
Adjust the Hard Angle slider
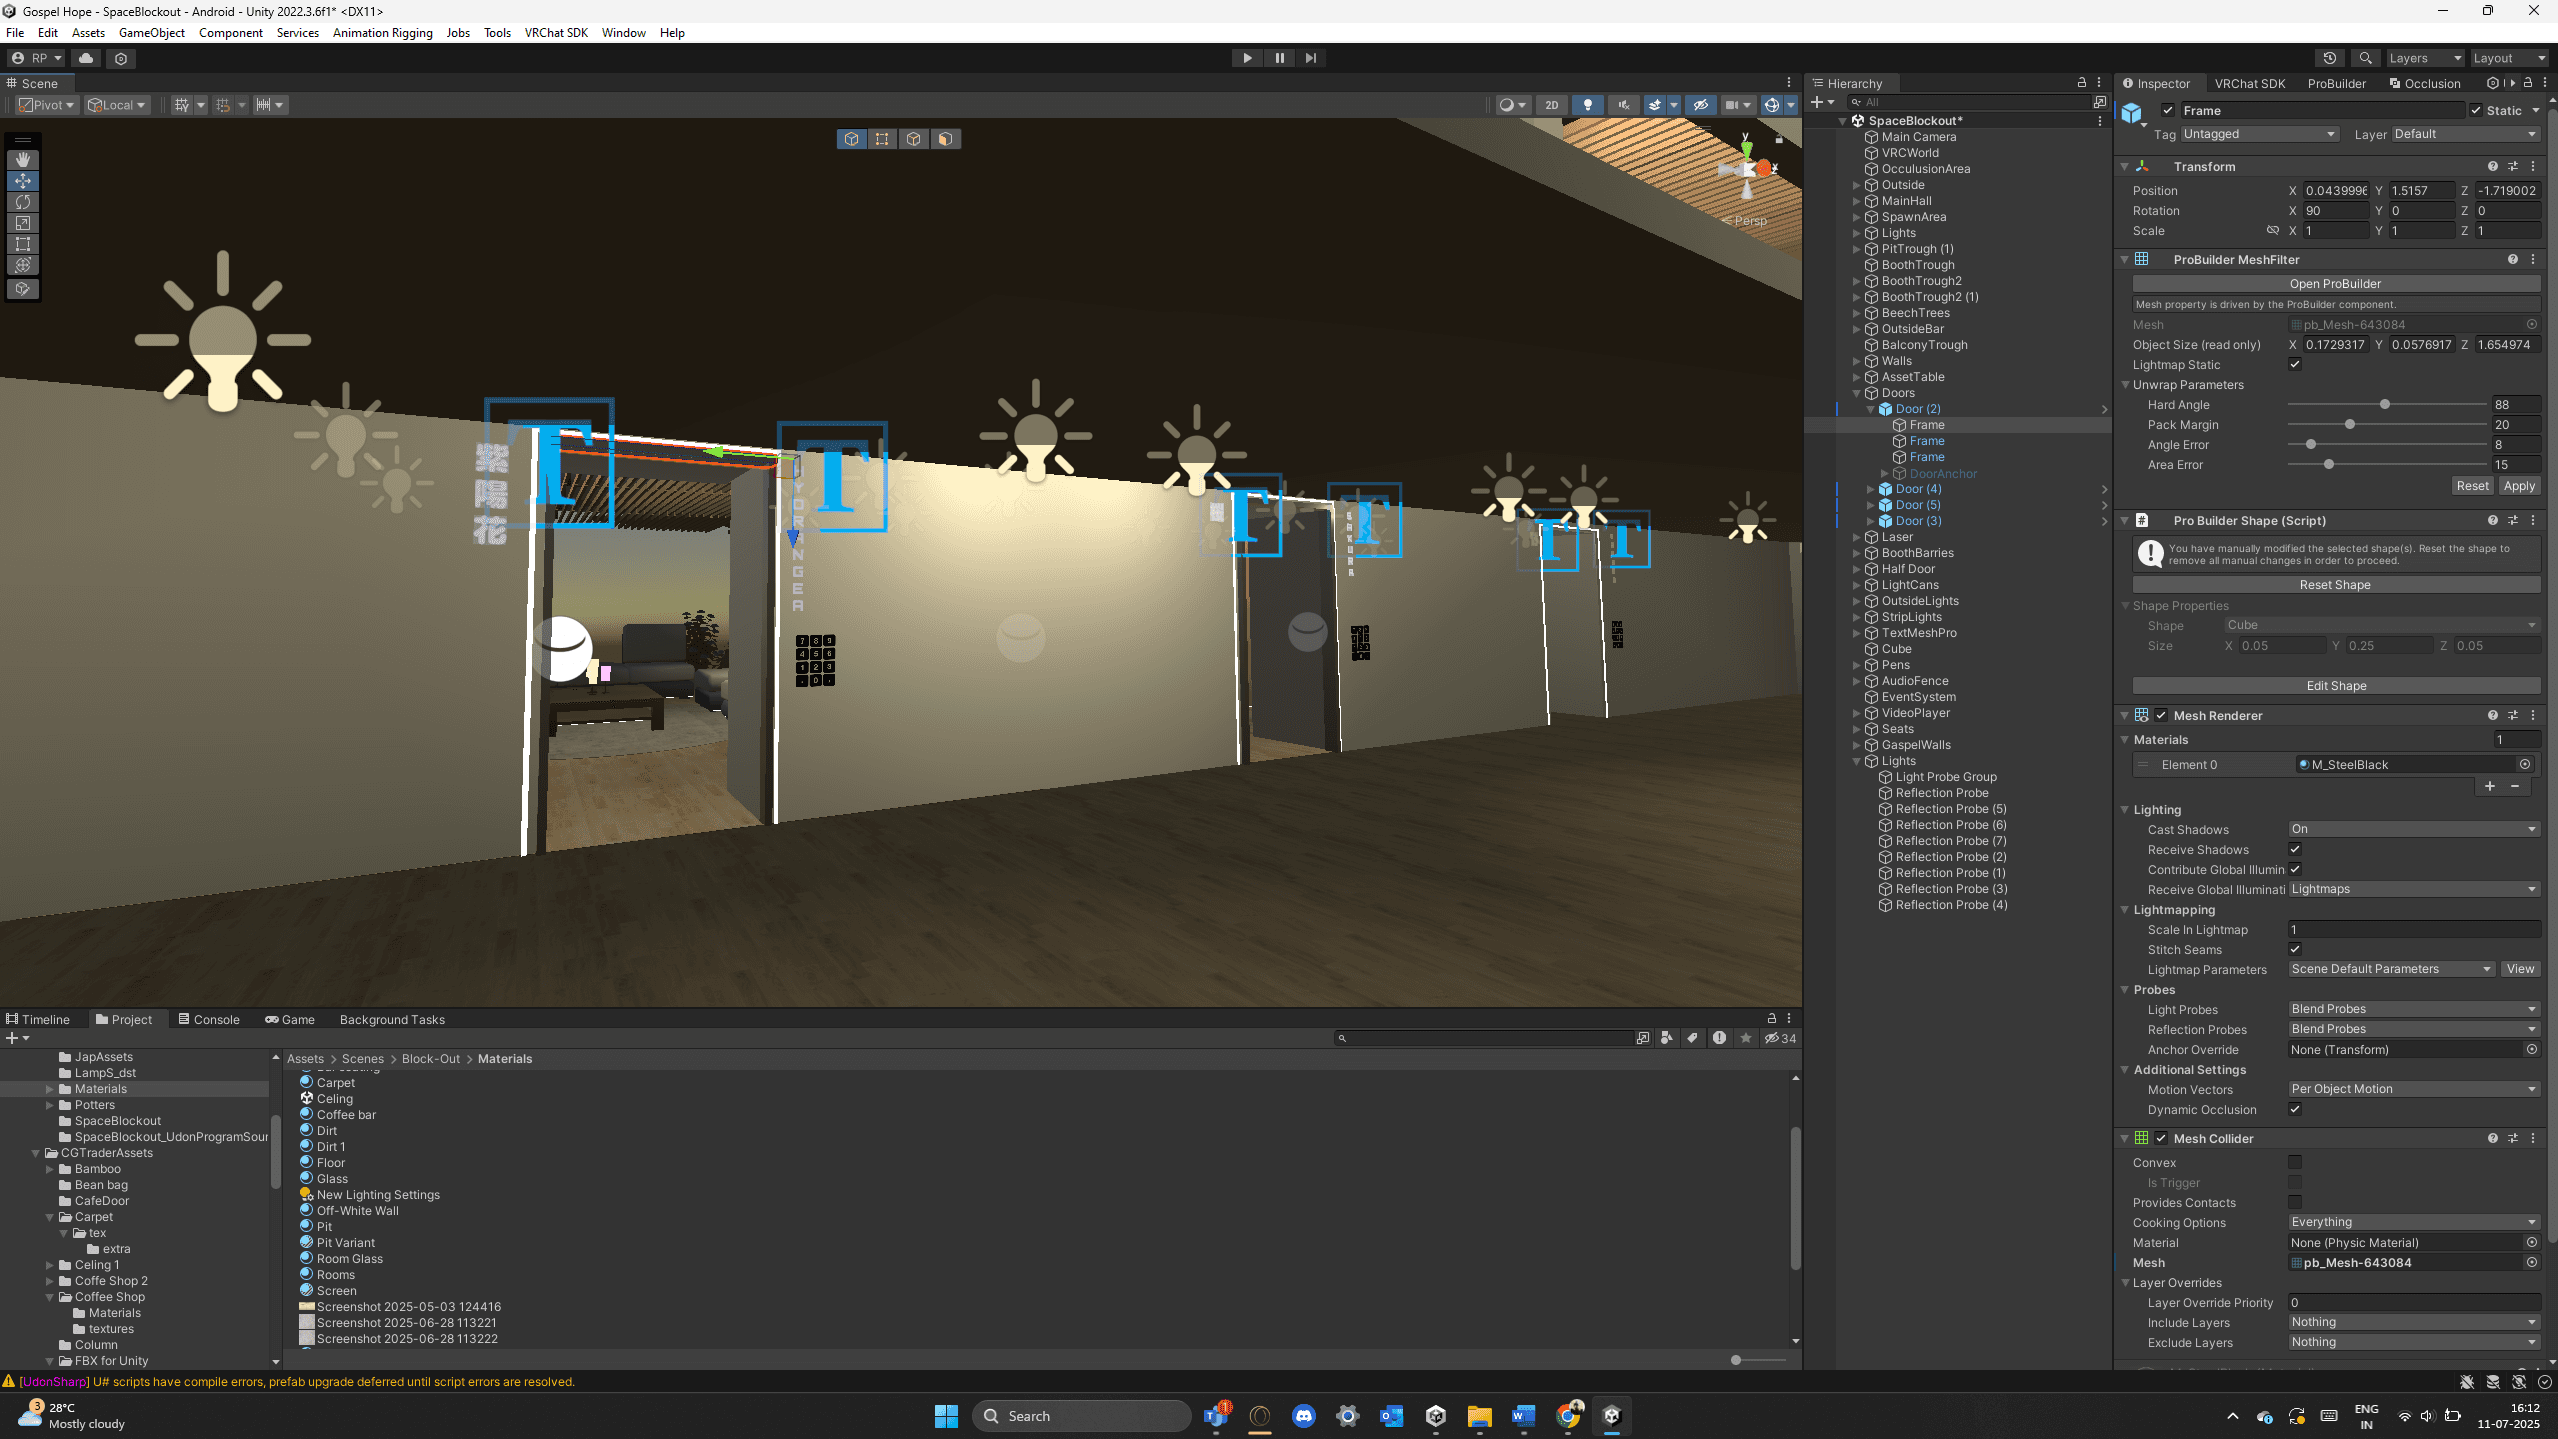click(x=2385, y=405)
